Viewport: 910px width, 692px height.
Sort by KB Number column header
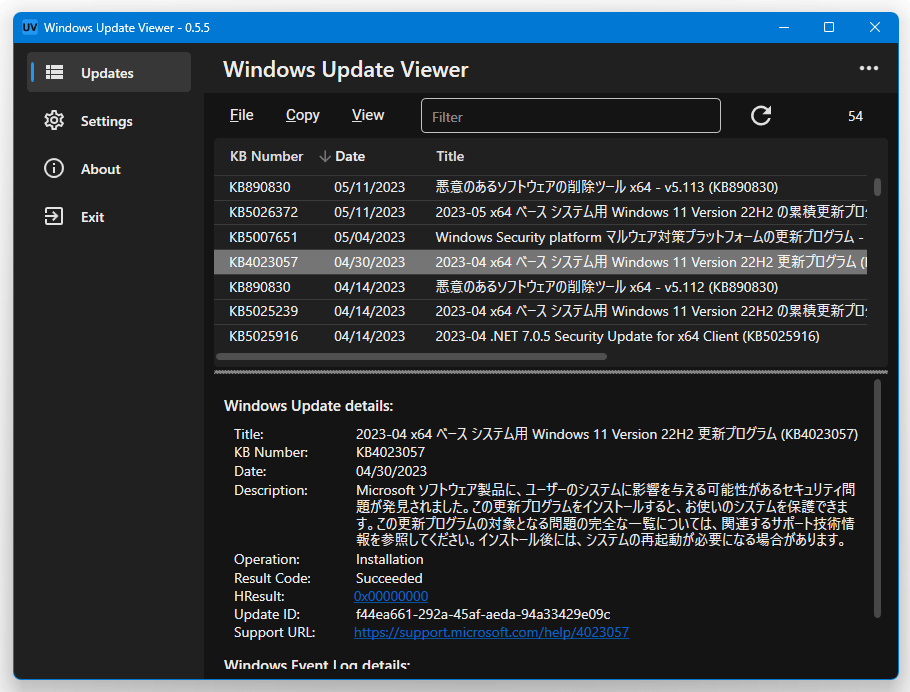266,156
